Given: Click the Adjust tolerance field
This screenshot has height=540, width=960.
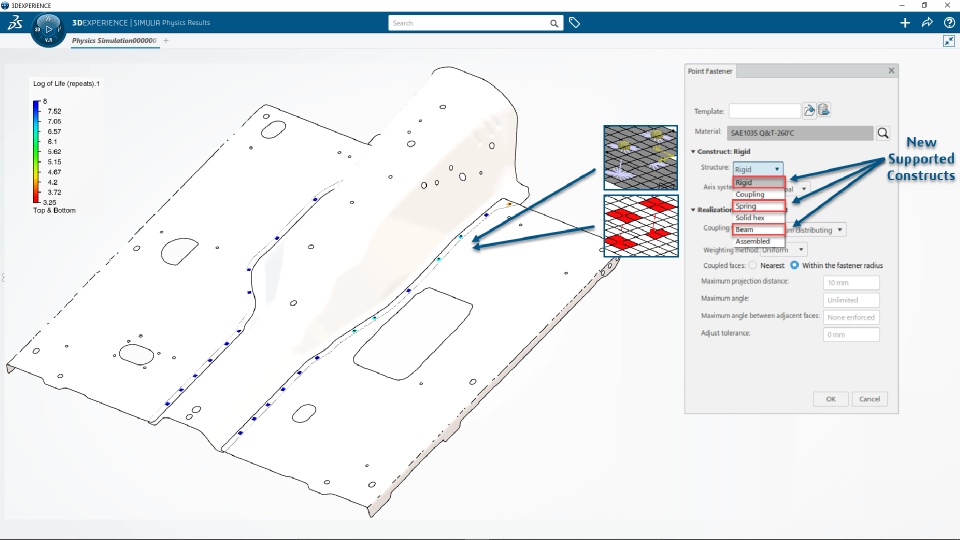Looking at the screenshot, I should [x=851, y=334].
